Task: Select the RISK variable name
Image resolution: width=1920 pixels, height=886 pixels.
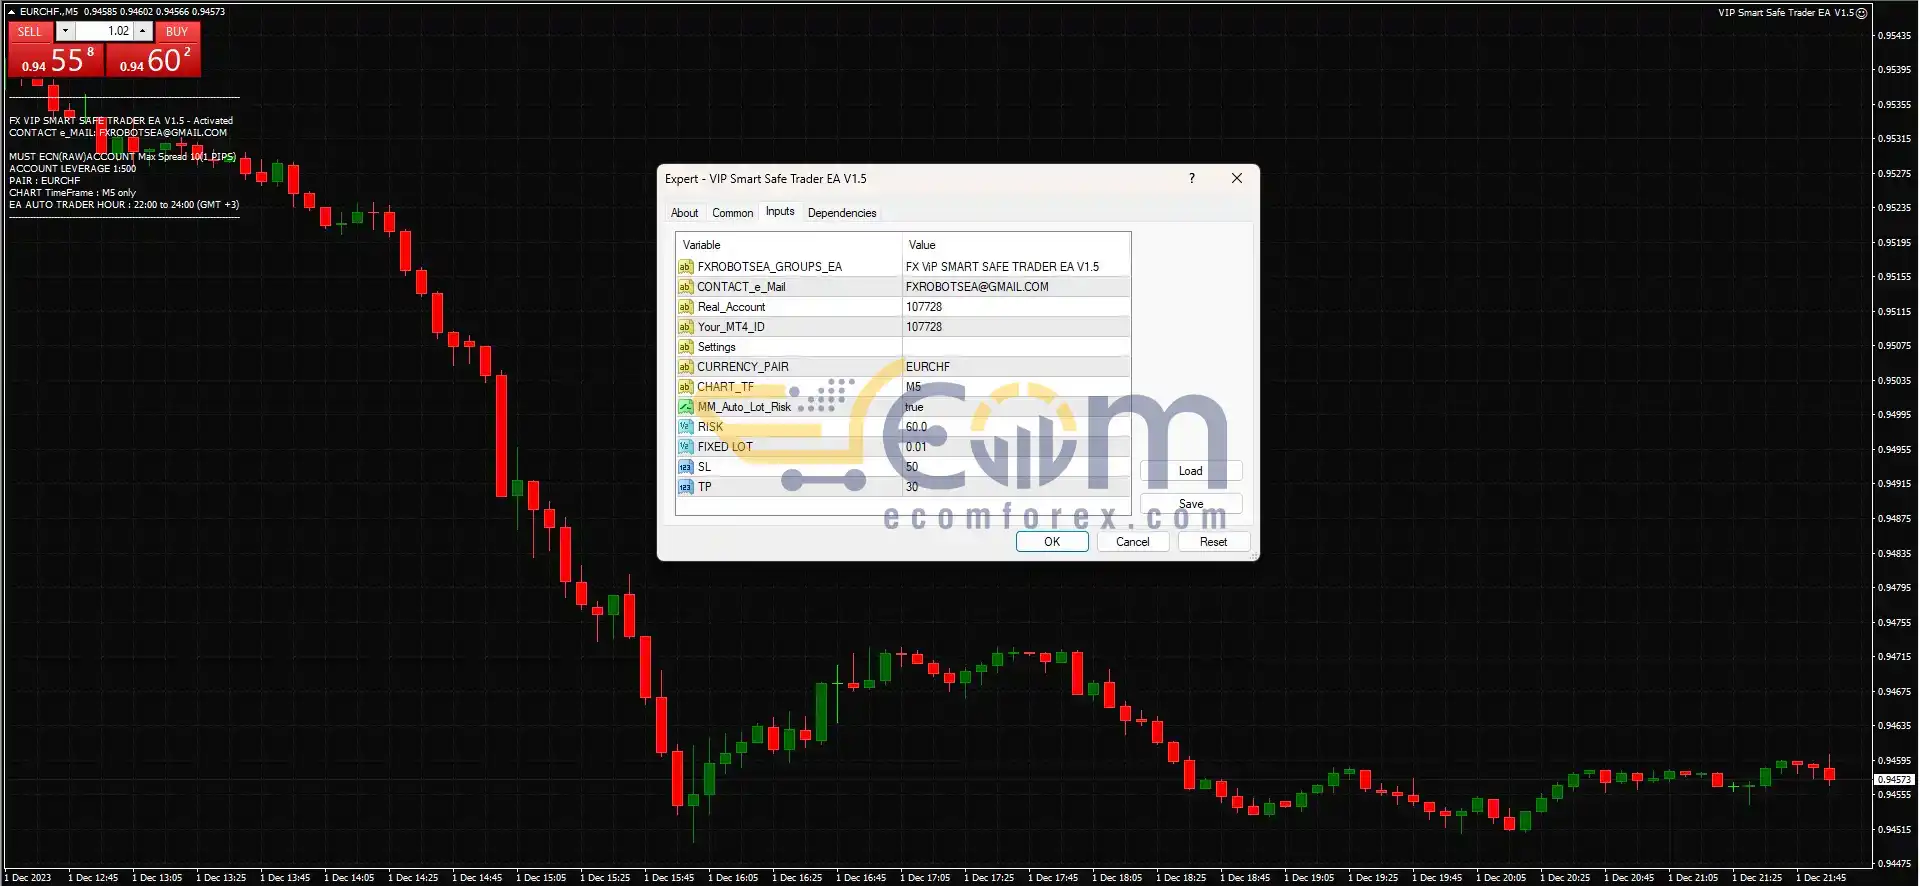Action: (x=710, y=427)
